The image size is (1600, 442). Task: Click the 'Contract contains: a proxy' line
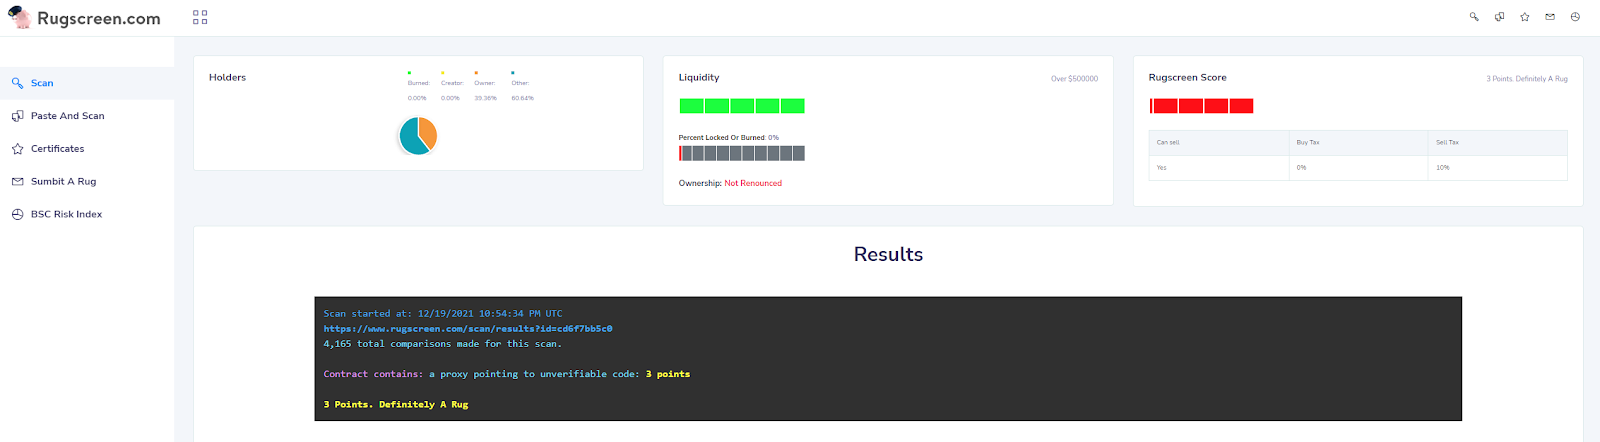[x=506, y=374]
